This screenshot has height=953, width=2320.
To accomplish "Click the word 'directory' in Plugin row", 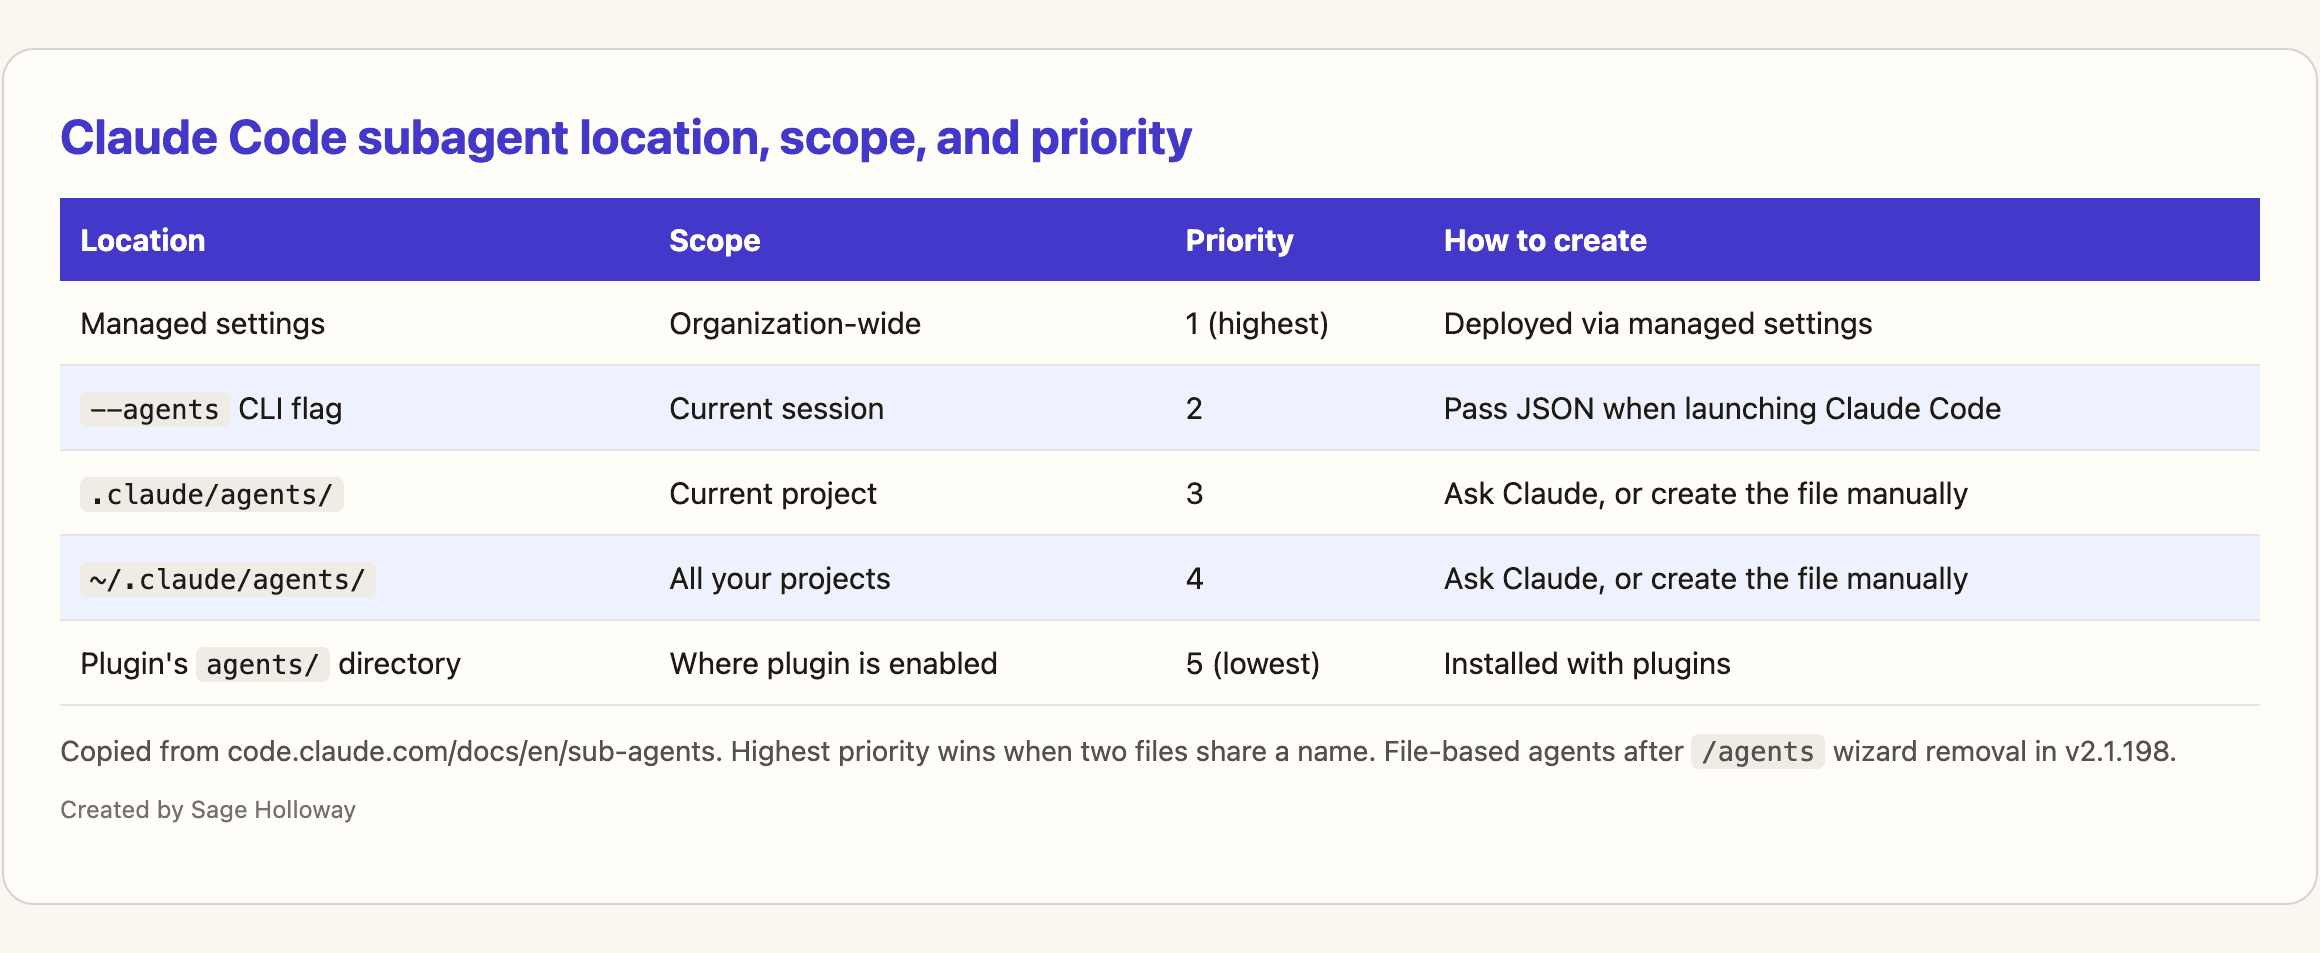I will pyautogui.click(x=400, y=664).
